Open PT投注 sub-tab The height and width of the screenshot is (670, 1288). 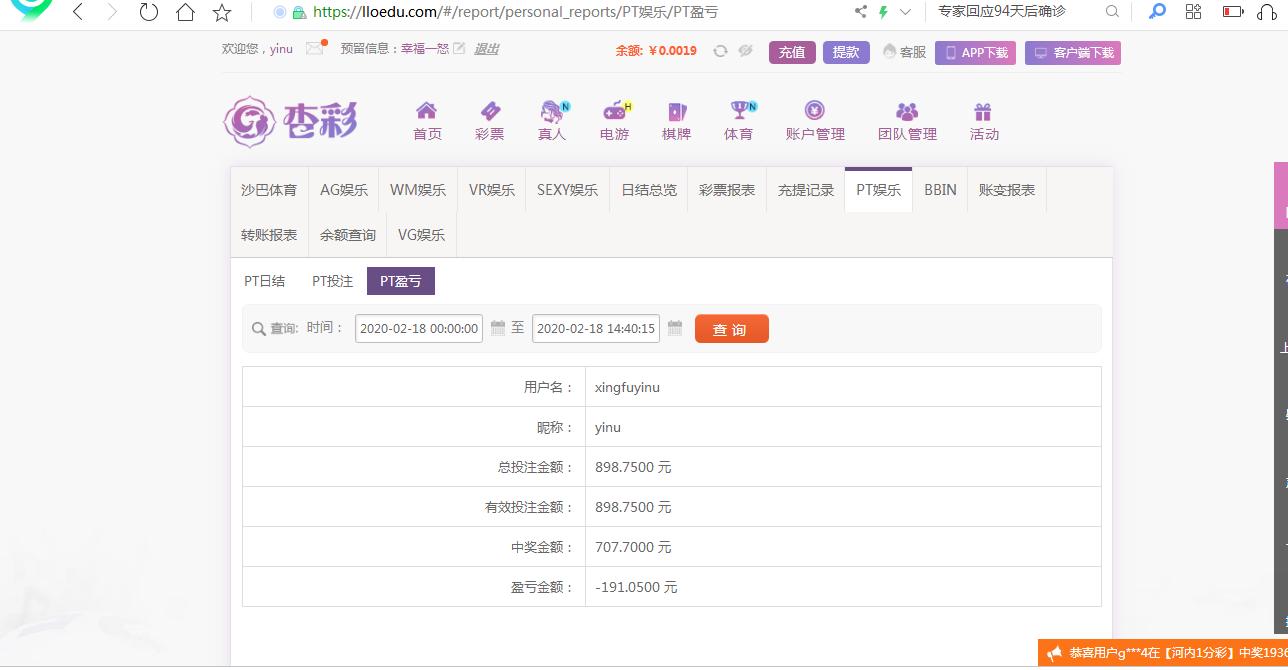[x=333, y=282]
